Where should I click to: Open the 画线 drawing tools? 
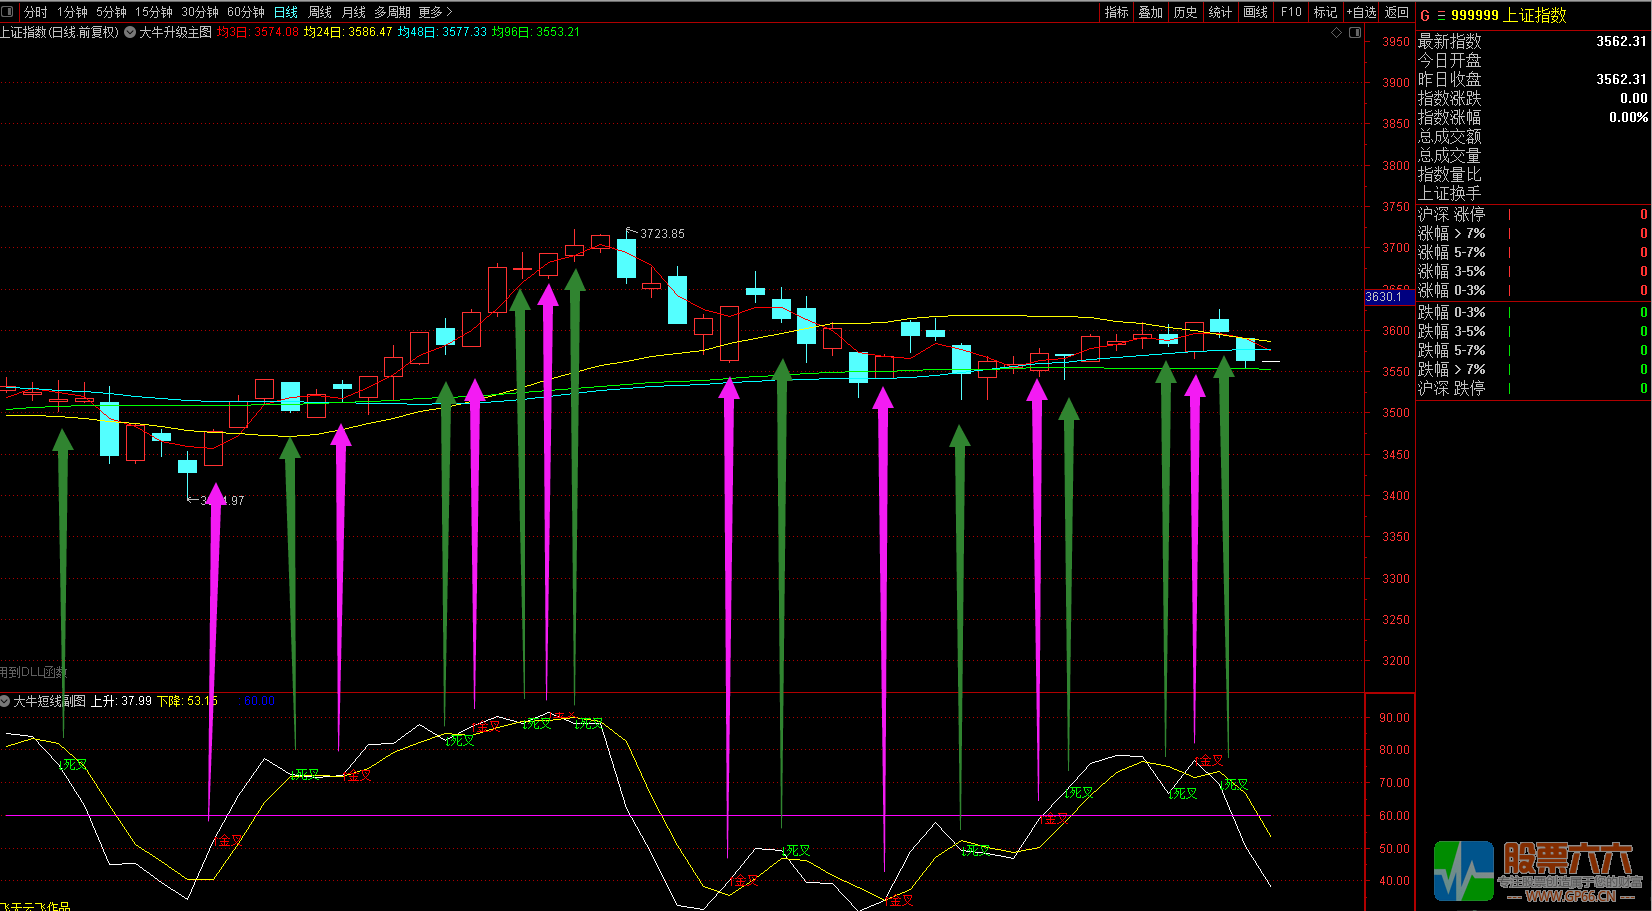[1255, 12]
